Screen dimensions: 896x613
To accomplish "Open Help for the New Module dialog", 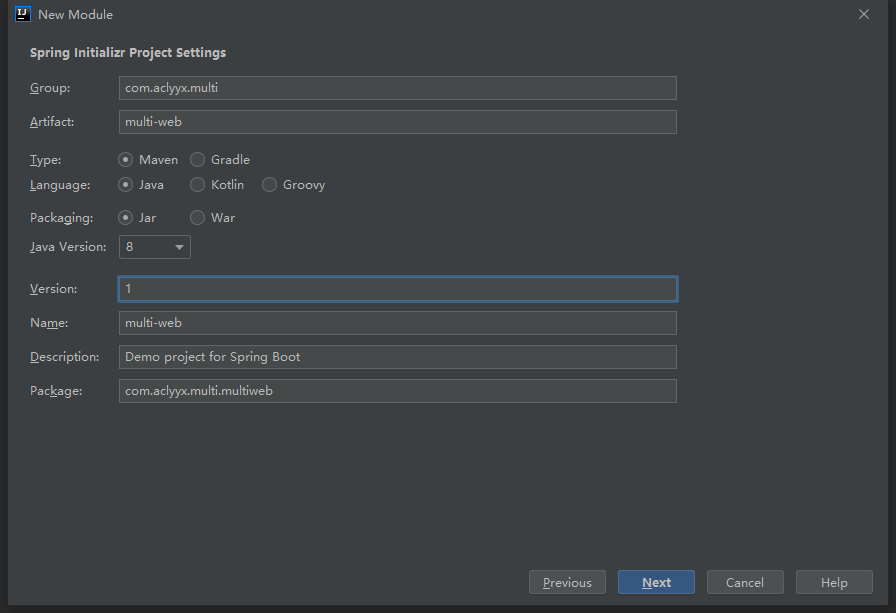I will pos(834,581).
